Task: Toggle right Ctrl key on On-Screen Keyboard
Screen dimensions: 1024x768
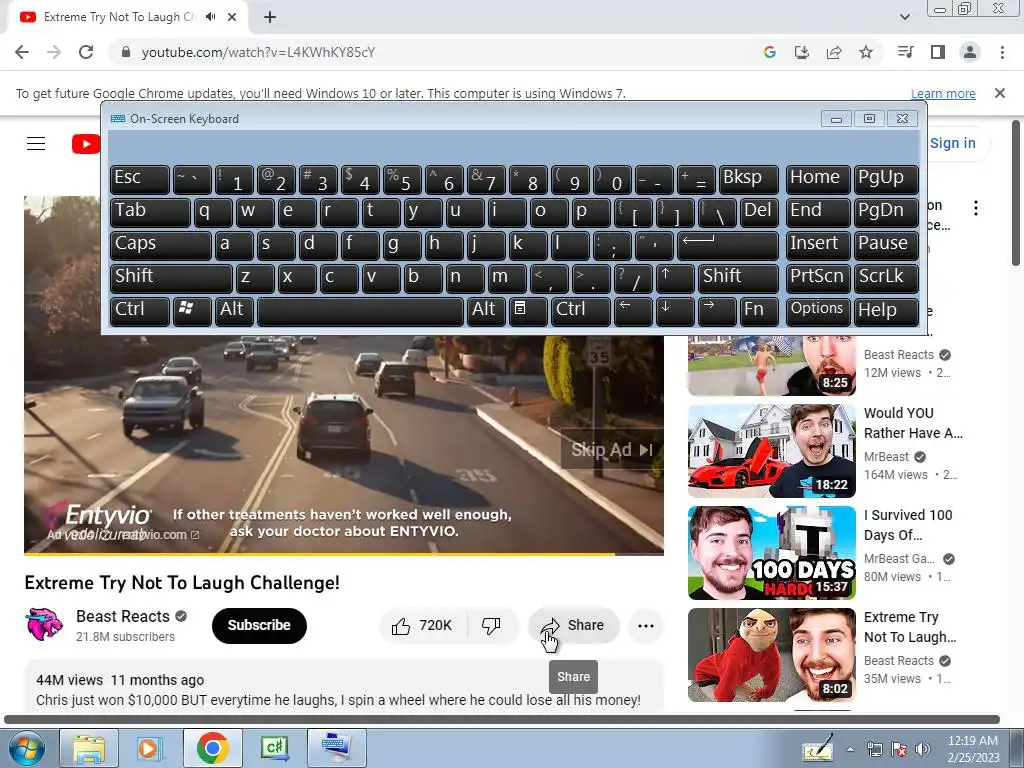Action: (x=581, y=311)
